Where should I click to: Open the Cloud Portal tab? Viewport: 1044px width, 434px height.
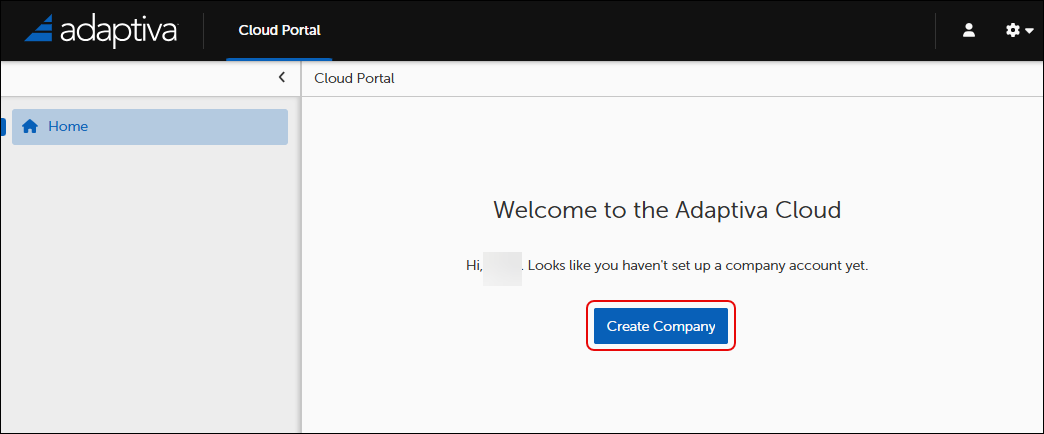click(x=280, y=31)
